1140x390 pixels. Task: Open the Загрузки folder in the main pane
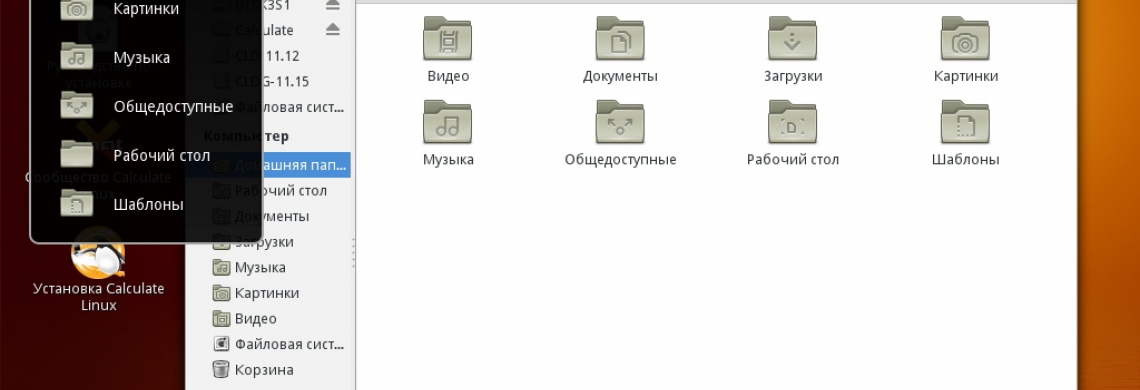click(792, 49)
